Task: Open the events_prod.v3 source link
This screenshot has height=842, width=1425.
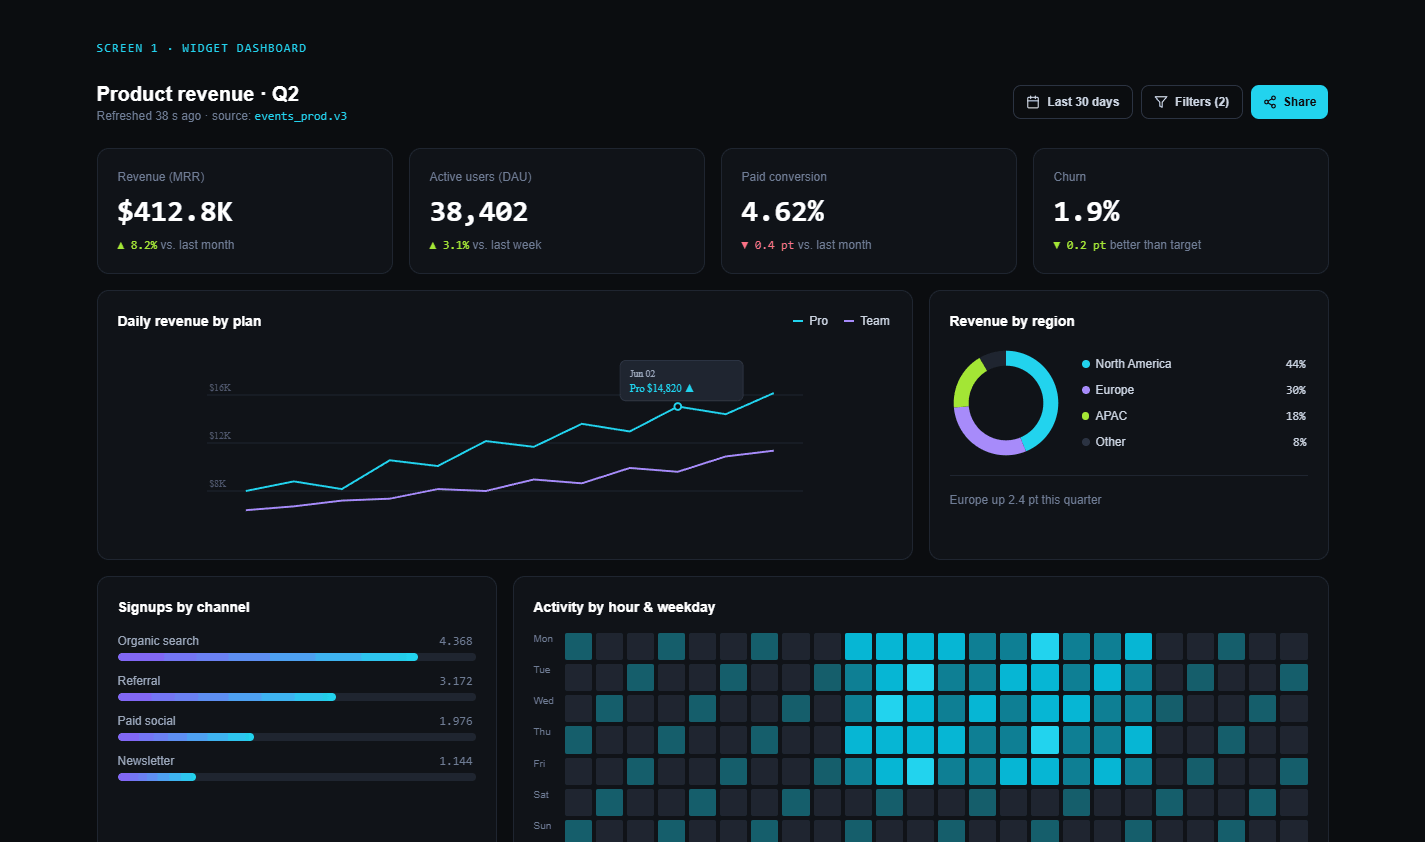Action: point(301,116)
